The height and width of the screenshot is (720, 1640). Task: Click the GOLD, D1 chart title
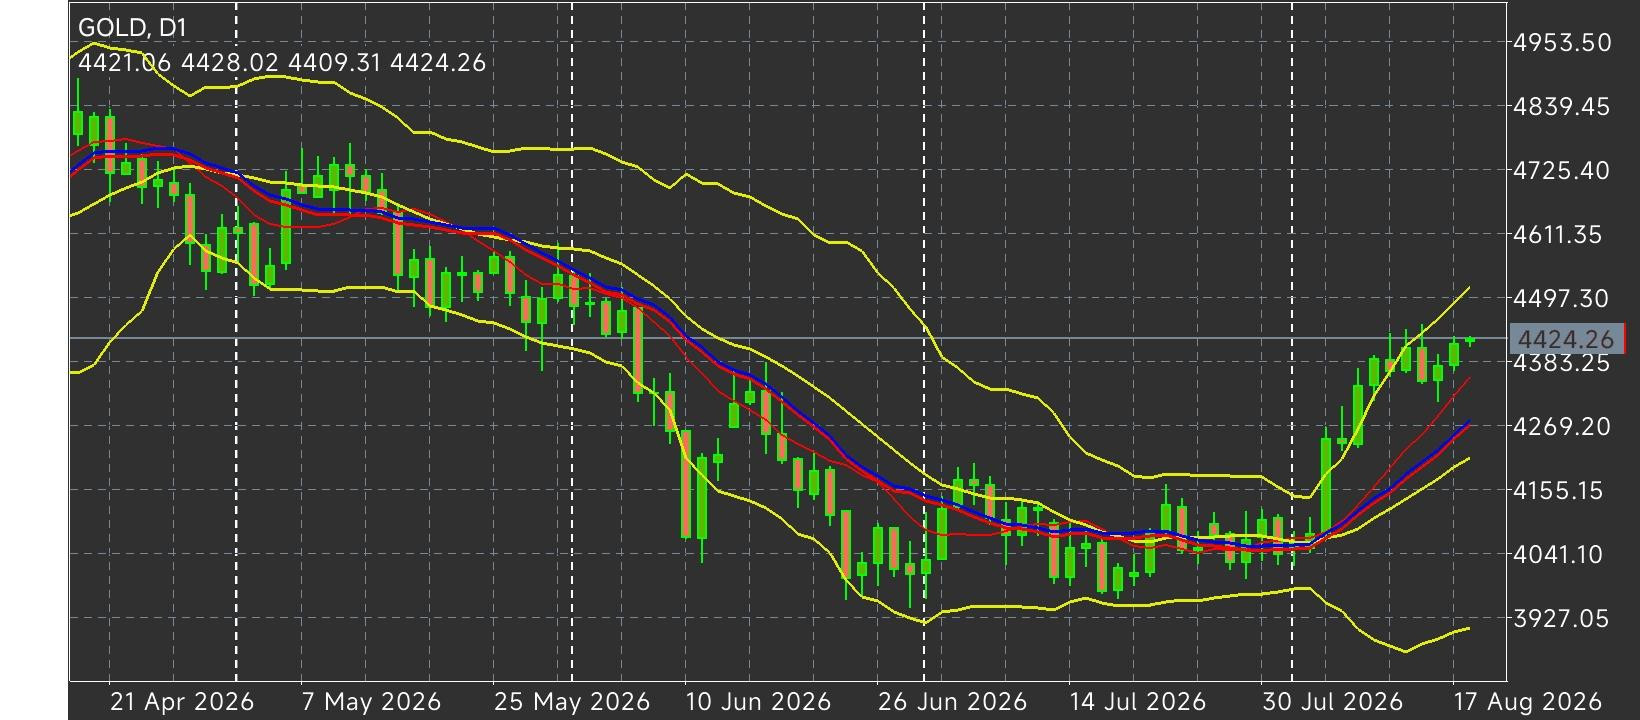point(132,27)
